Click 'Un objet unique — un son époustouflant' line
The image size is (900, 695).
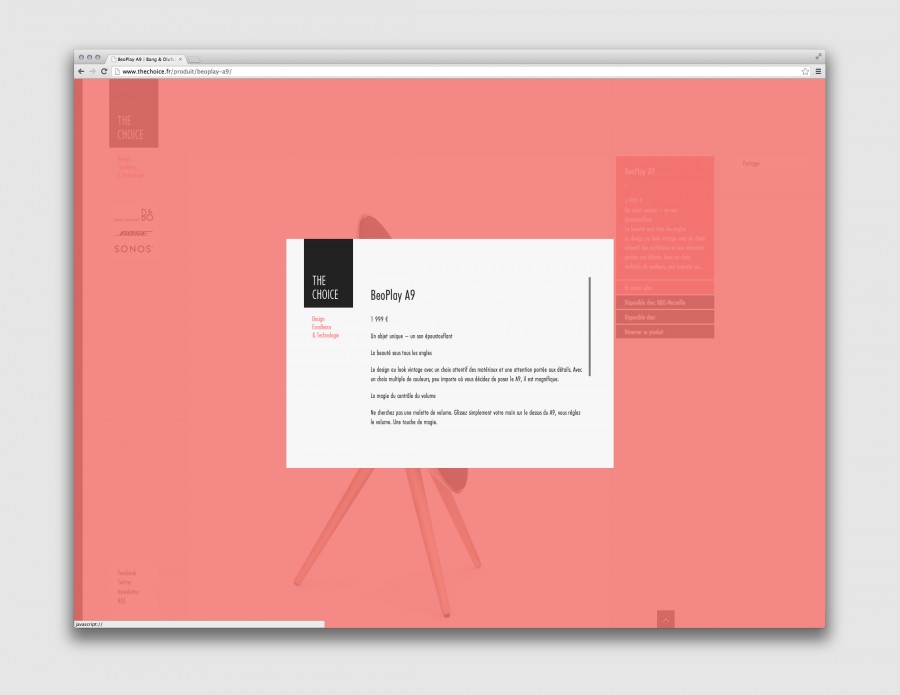tap(412, 336)
